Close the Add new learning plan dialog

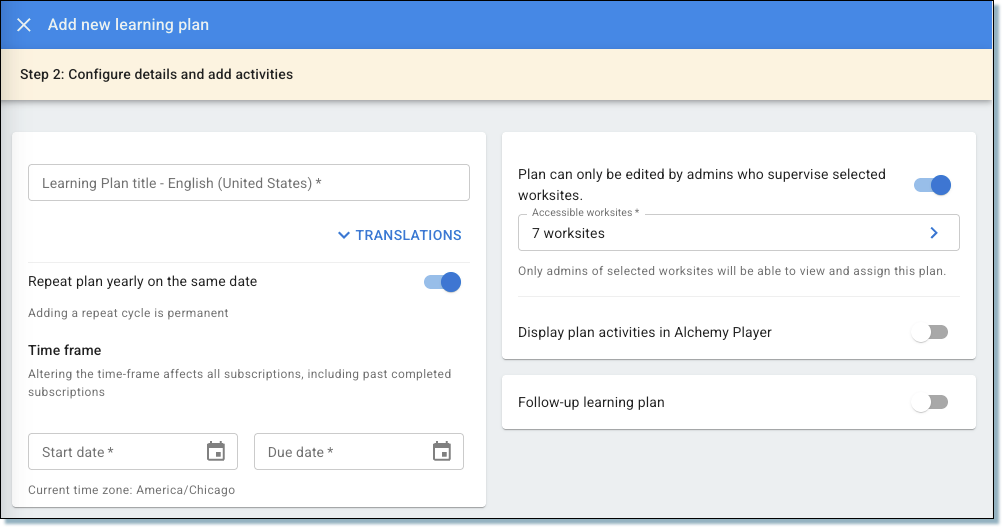[x=24, y=25]
